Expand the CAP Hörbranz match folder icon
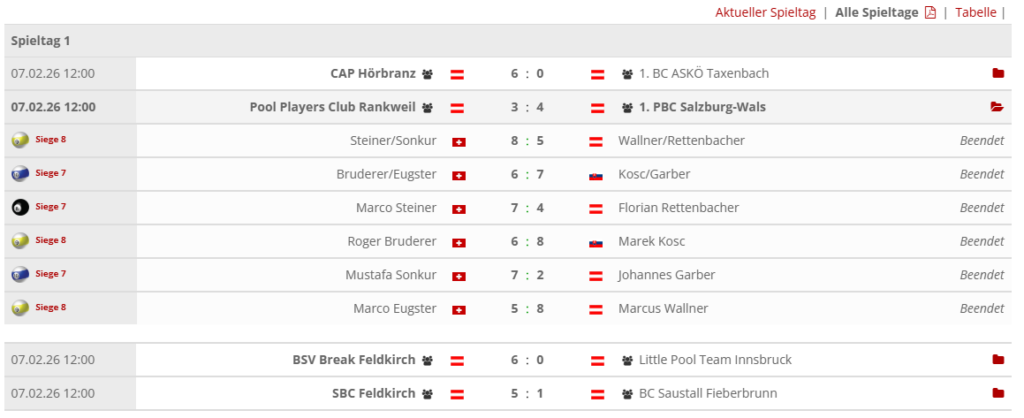 997,73
